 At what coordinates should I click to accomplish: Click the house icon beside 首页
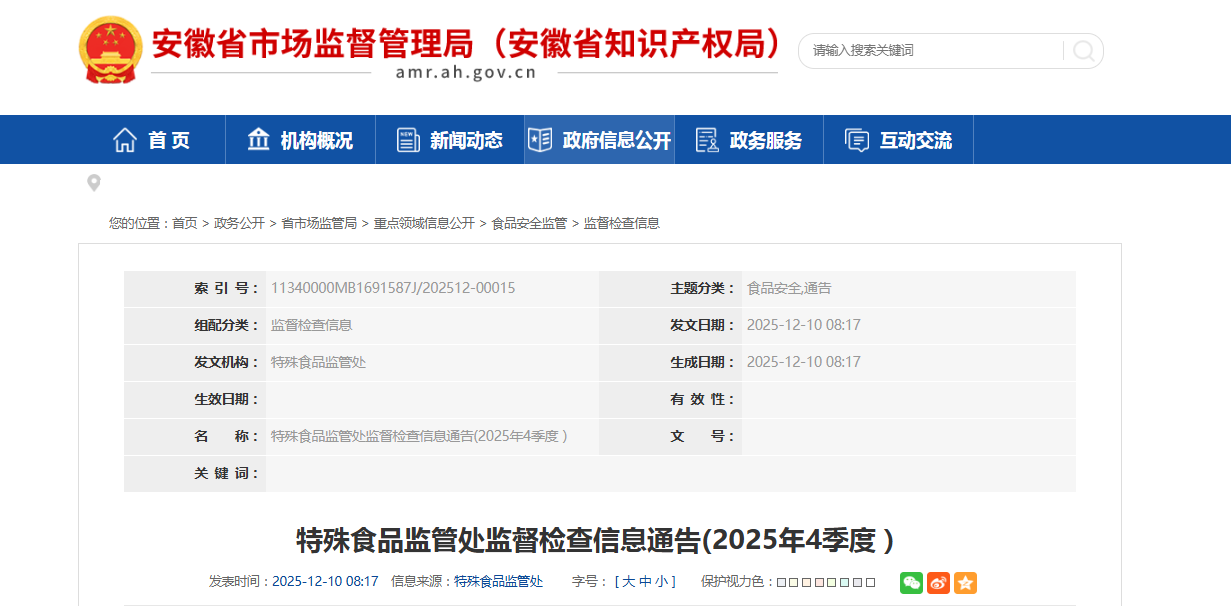tap(125, 140)
